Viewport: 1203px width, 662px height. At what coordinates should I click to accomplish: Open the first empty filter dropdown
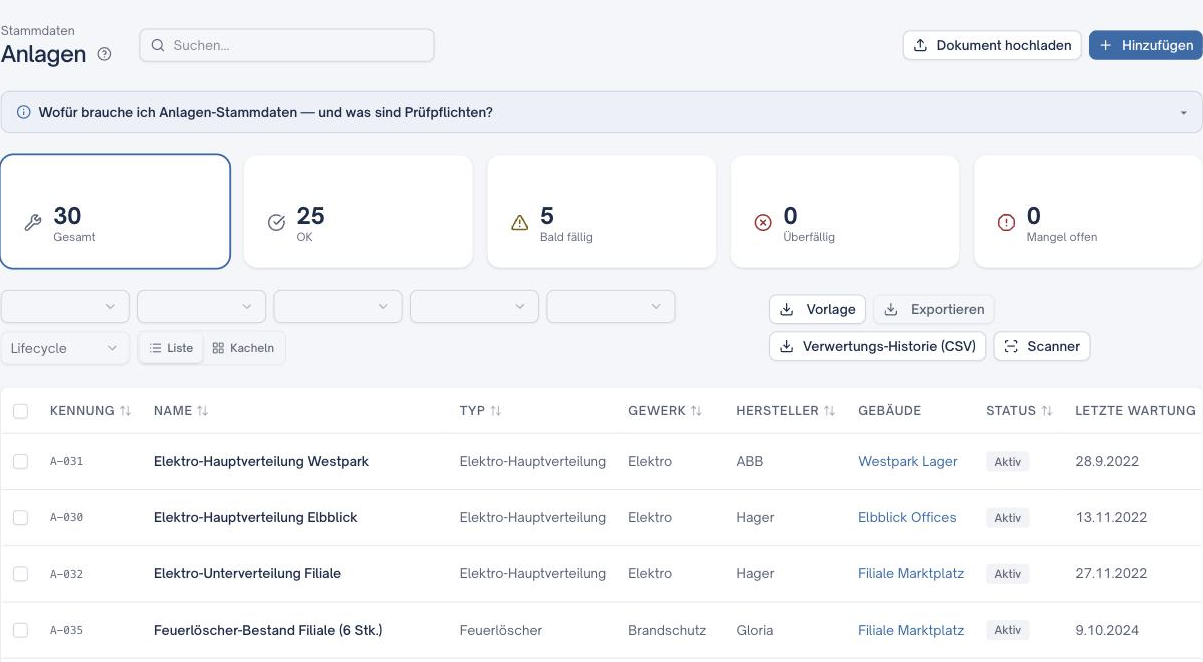click(65, 306)
